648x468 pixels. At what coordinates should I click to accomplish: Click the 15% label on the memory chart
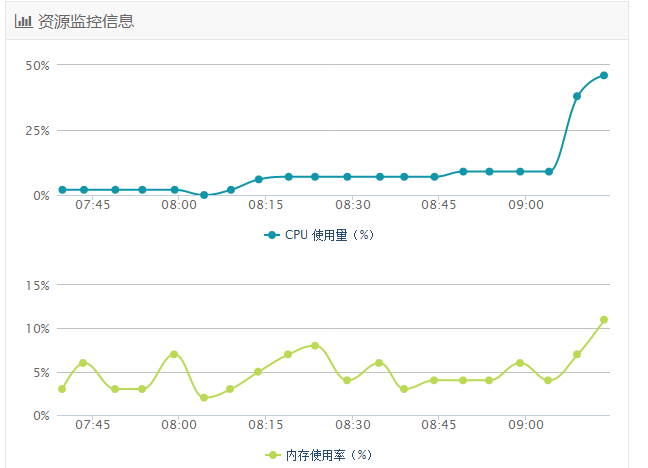click(x=38, y=285)
